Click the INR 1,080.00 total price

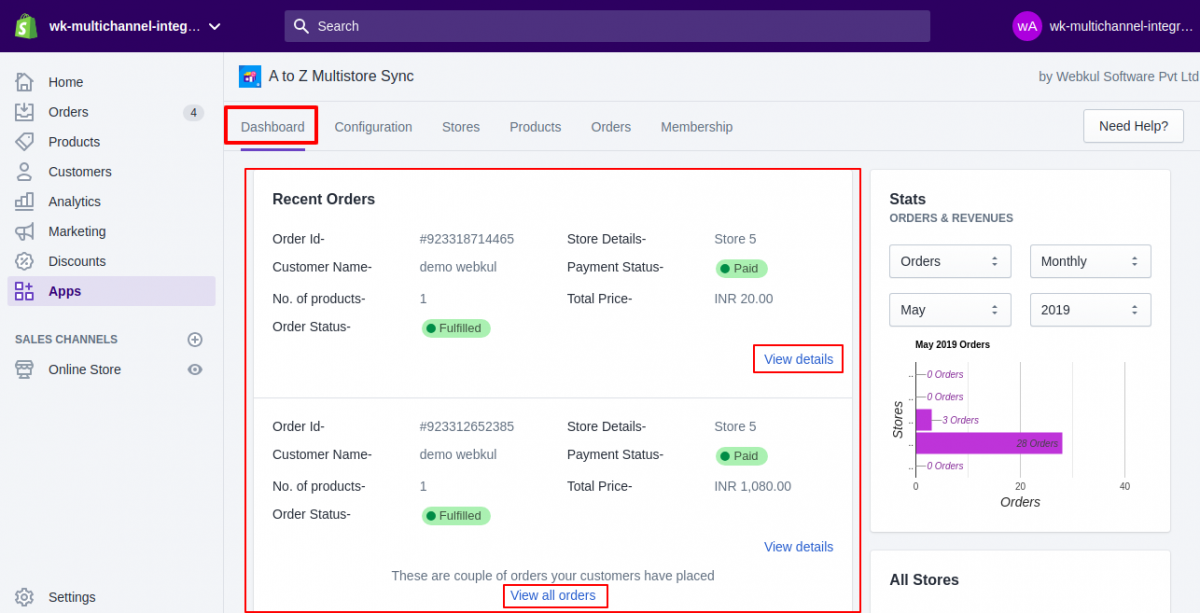coord(752,486)
